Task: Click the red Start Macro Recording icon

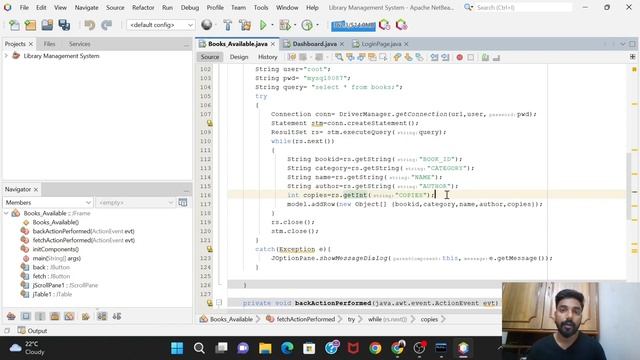Action: 460,58
